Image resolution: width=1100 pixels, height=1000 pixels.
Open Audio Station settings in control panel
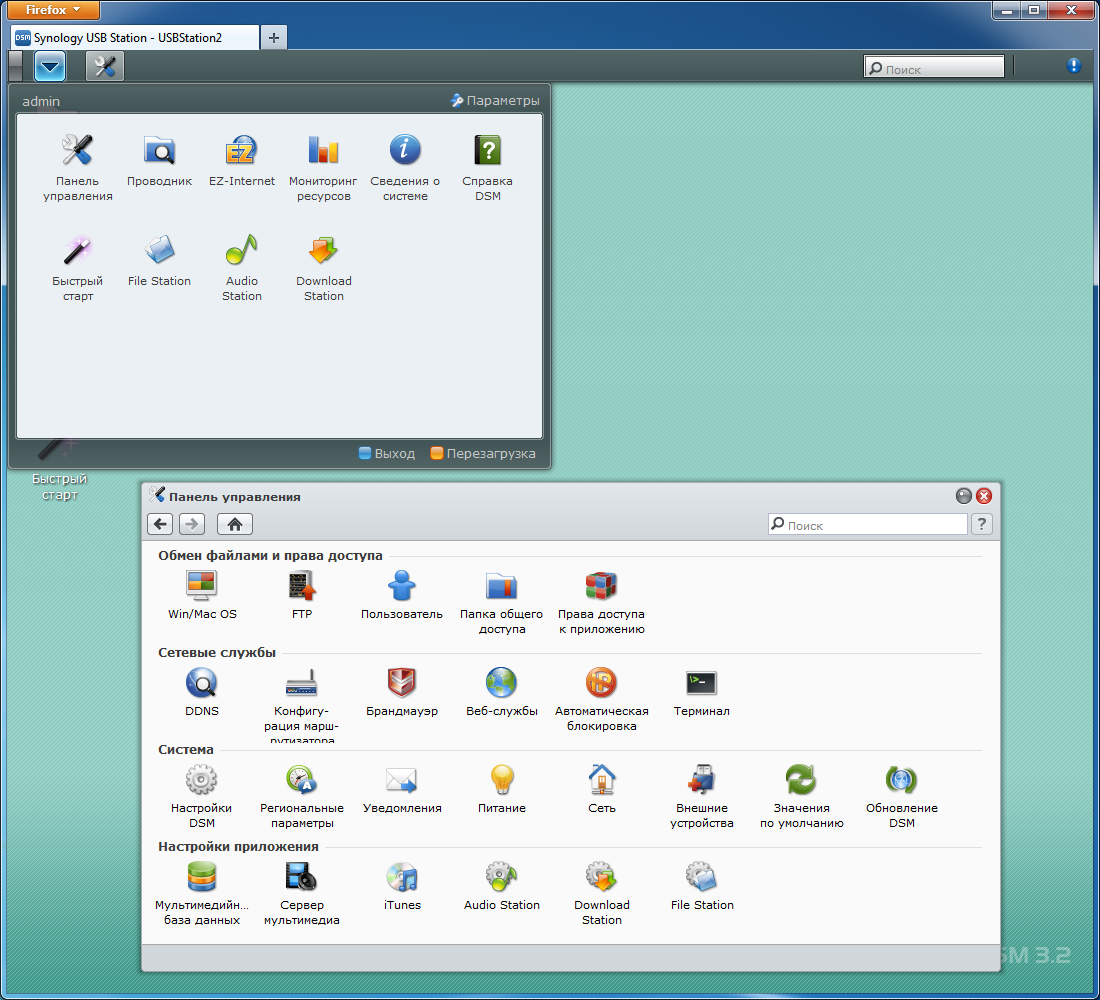[502, 886]
